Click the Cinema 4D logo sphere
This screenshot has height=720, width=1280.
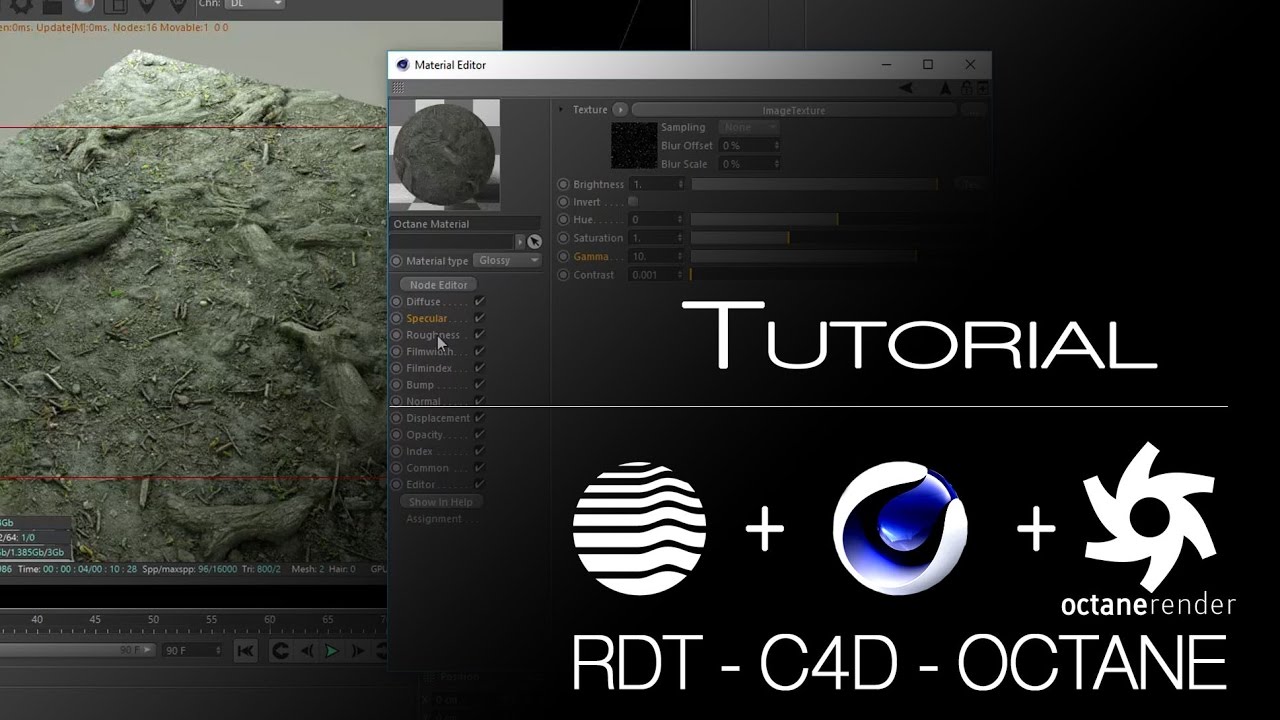[x=900, y=529]
